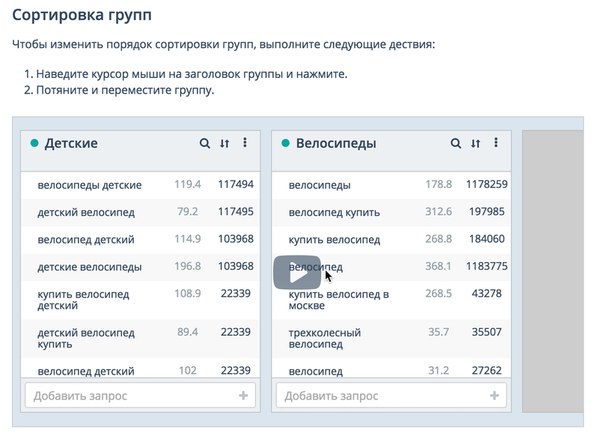Click sort icon in Детские group

tap(225, 144)
